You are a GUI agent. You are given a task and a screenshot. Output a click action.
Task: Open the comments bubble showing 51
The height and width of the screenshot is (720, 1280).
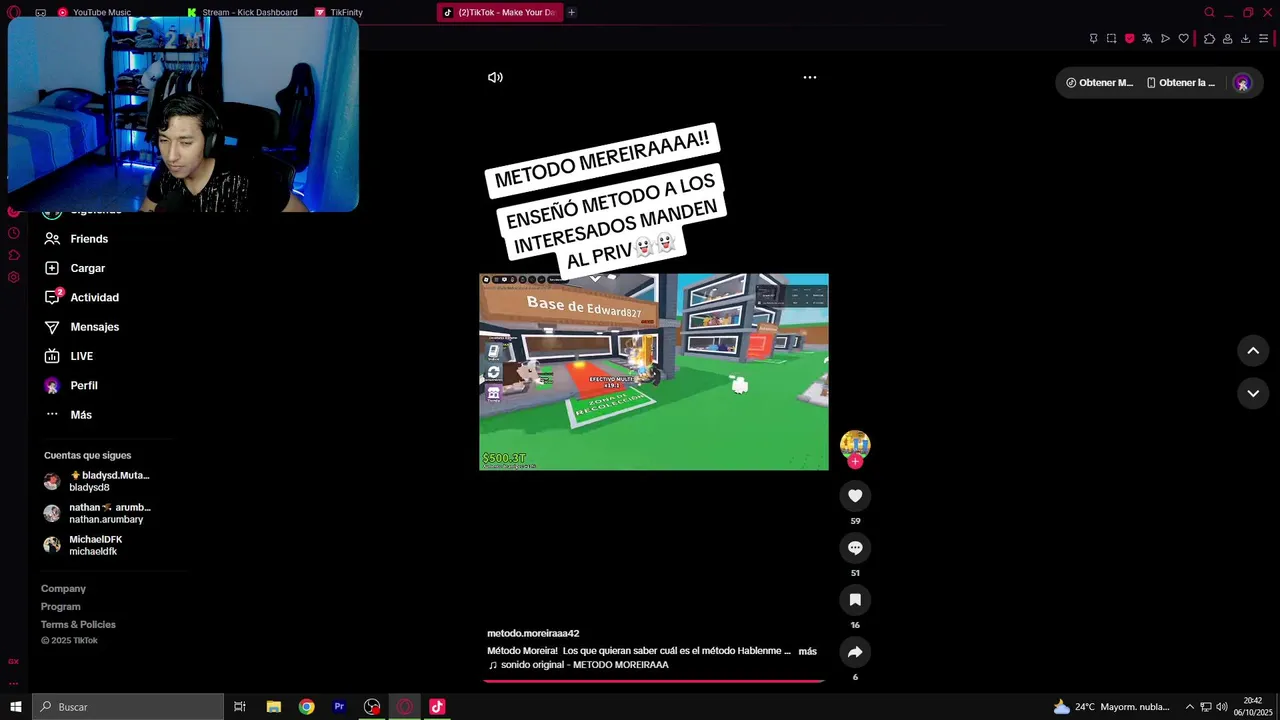(855, 548)
